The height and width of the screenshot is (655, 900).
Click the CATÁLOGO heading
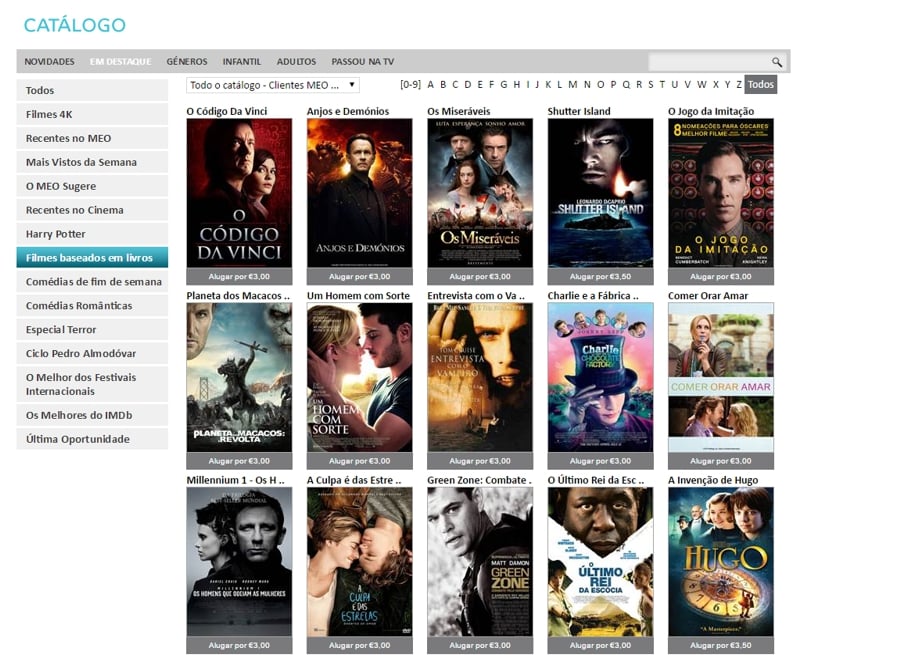[x=75, y=25]
